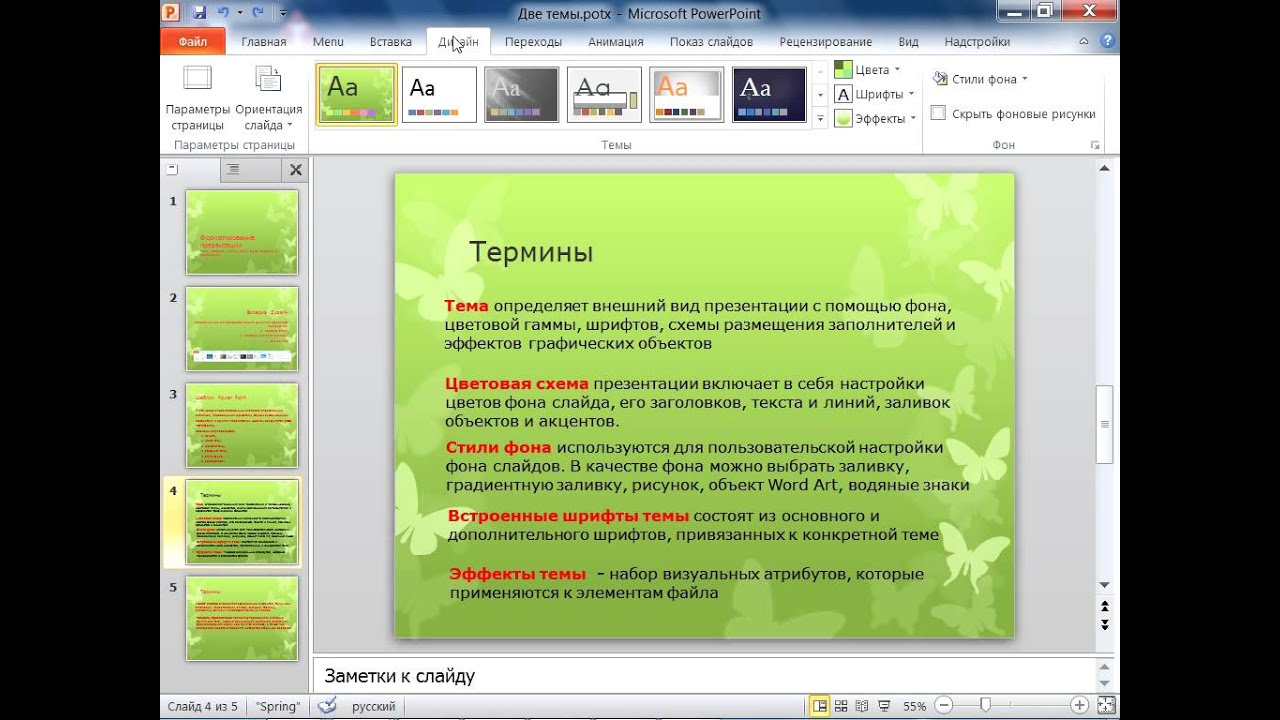Image resolution: width=1280 pixels, height=720 pixels.
Task: Expand the full themes gallery
Action: tap(820, 118)
